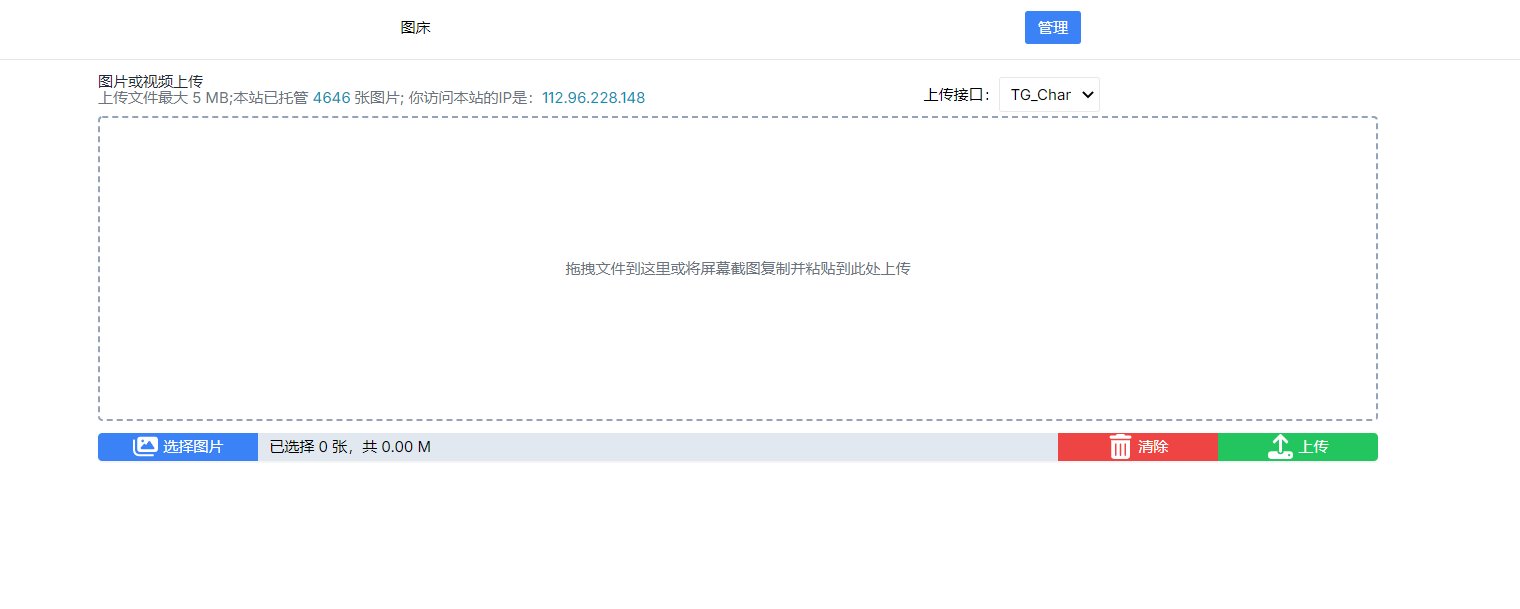Click the empty gray selection status bar
The image size is (1520, 609).
(750, 447)
